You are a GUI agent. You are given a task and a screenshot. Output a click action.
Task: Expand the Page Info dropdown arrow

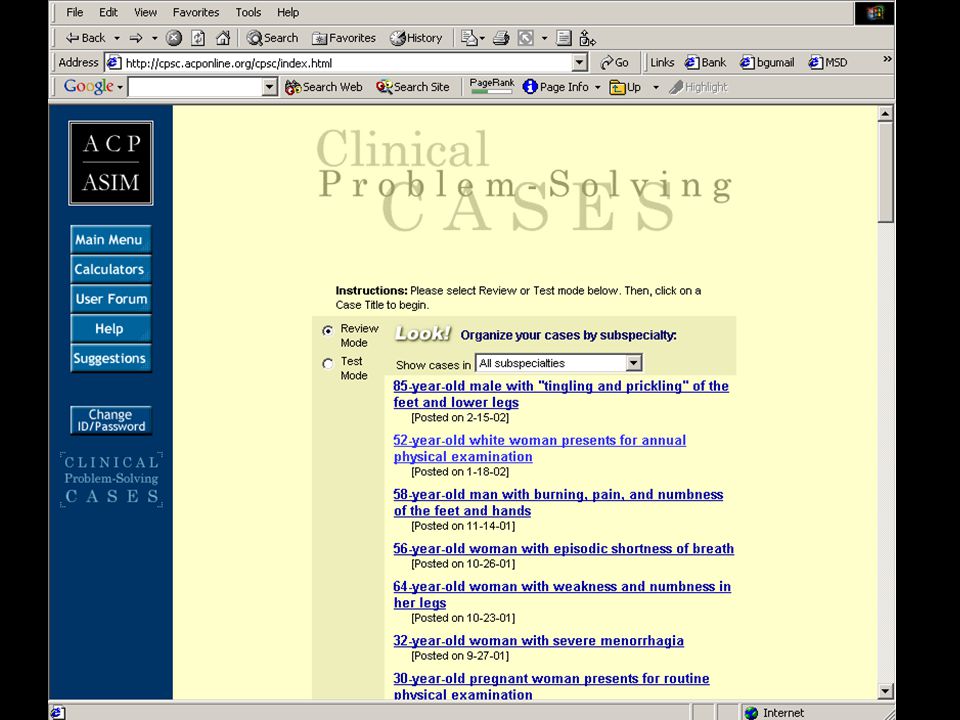pyautogui.click(x=598, y=87)
